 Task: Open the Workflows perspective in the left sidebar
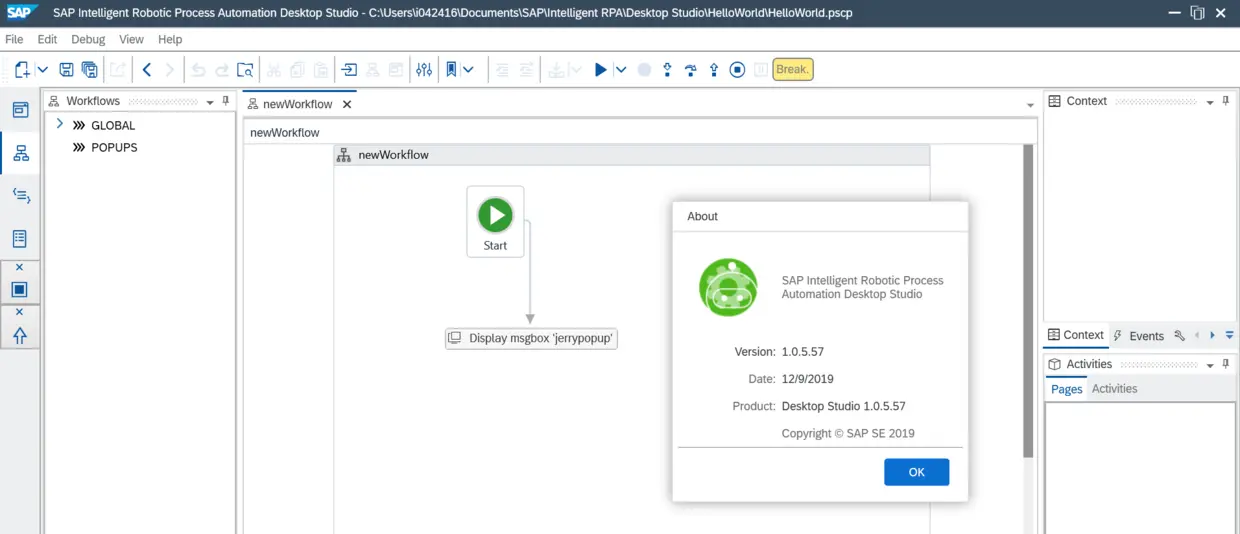pyautogui.click(x=20, y=153)
